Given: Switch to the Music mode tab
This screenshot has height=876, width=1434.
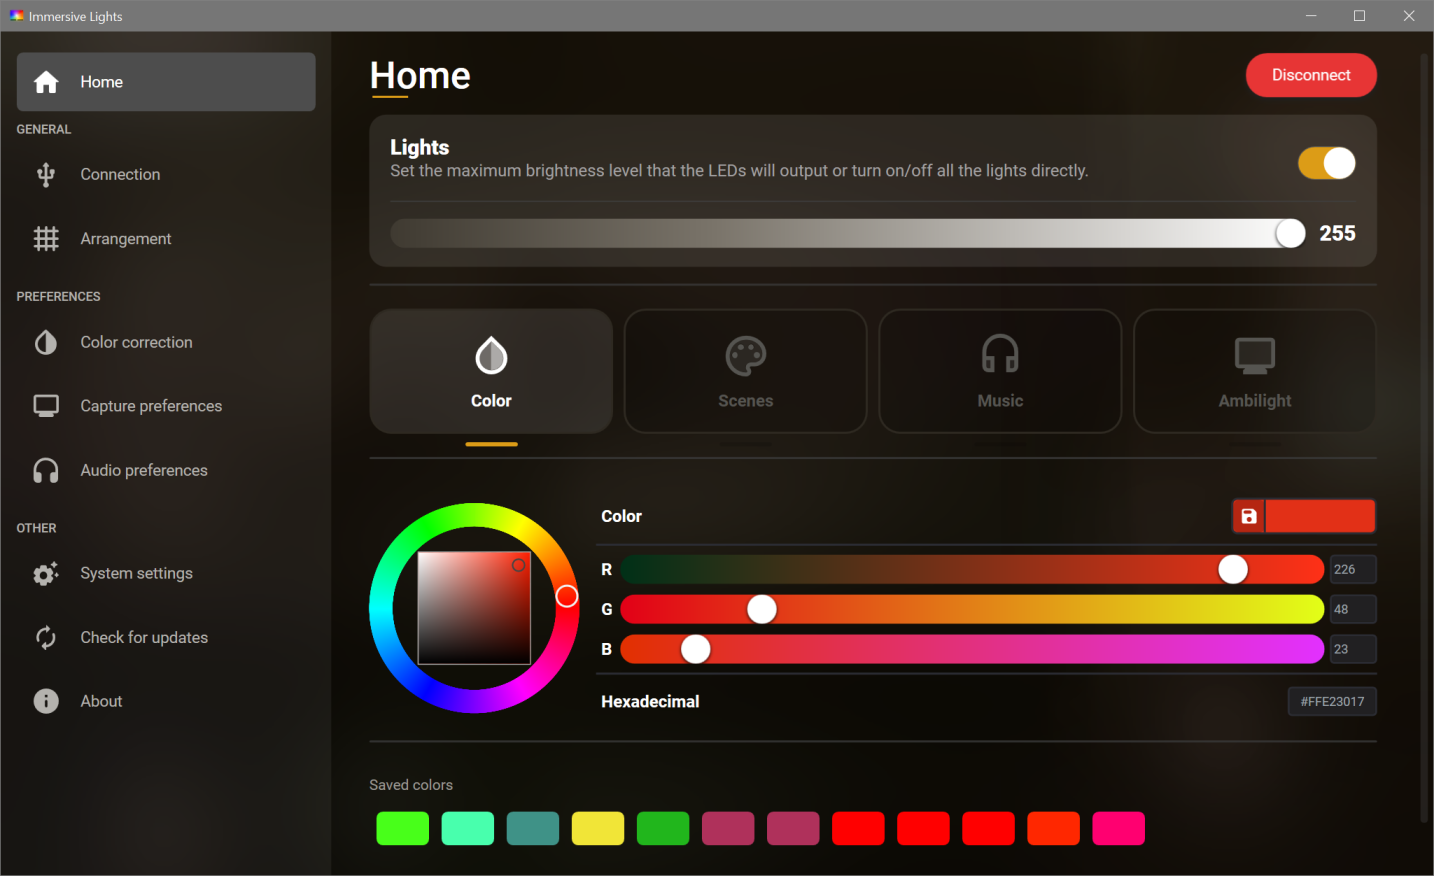Looking at the screenshot, I should pos(1000,371).
